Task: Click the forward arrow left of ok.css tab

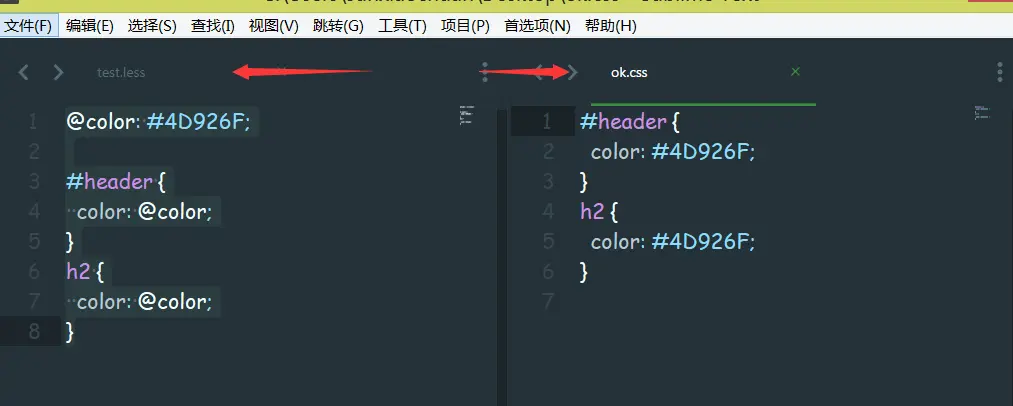Action: [572, 72]
